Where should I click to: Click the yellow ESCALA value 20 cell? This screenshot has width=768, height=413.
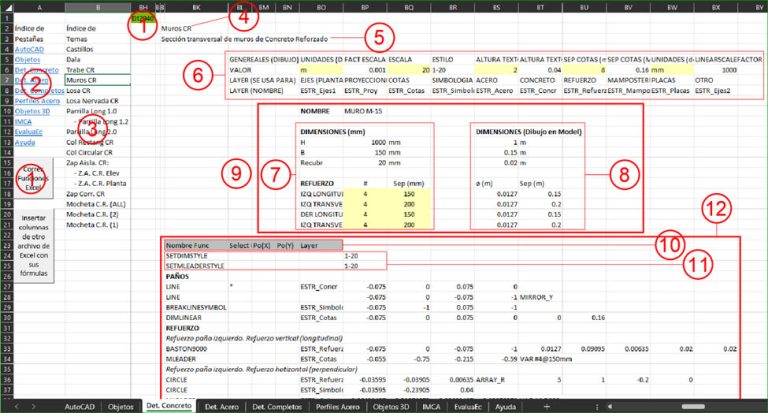pyautogui.click(x=409, y=70)
